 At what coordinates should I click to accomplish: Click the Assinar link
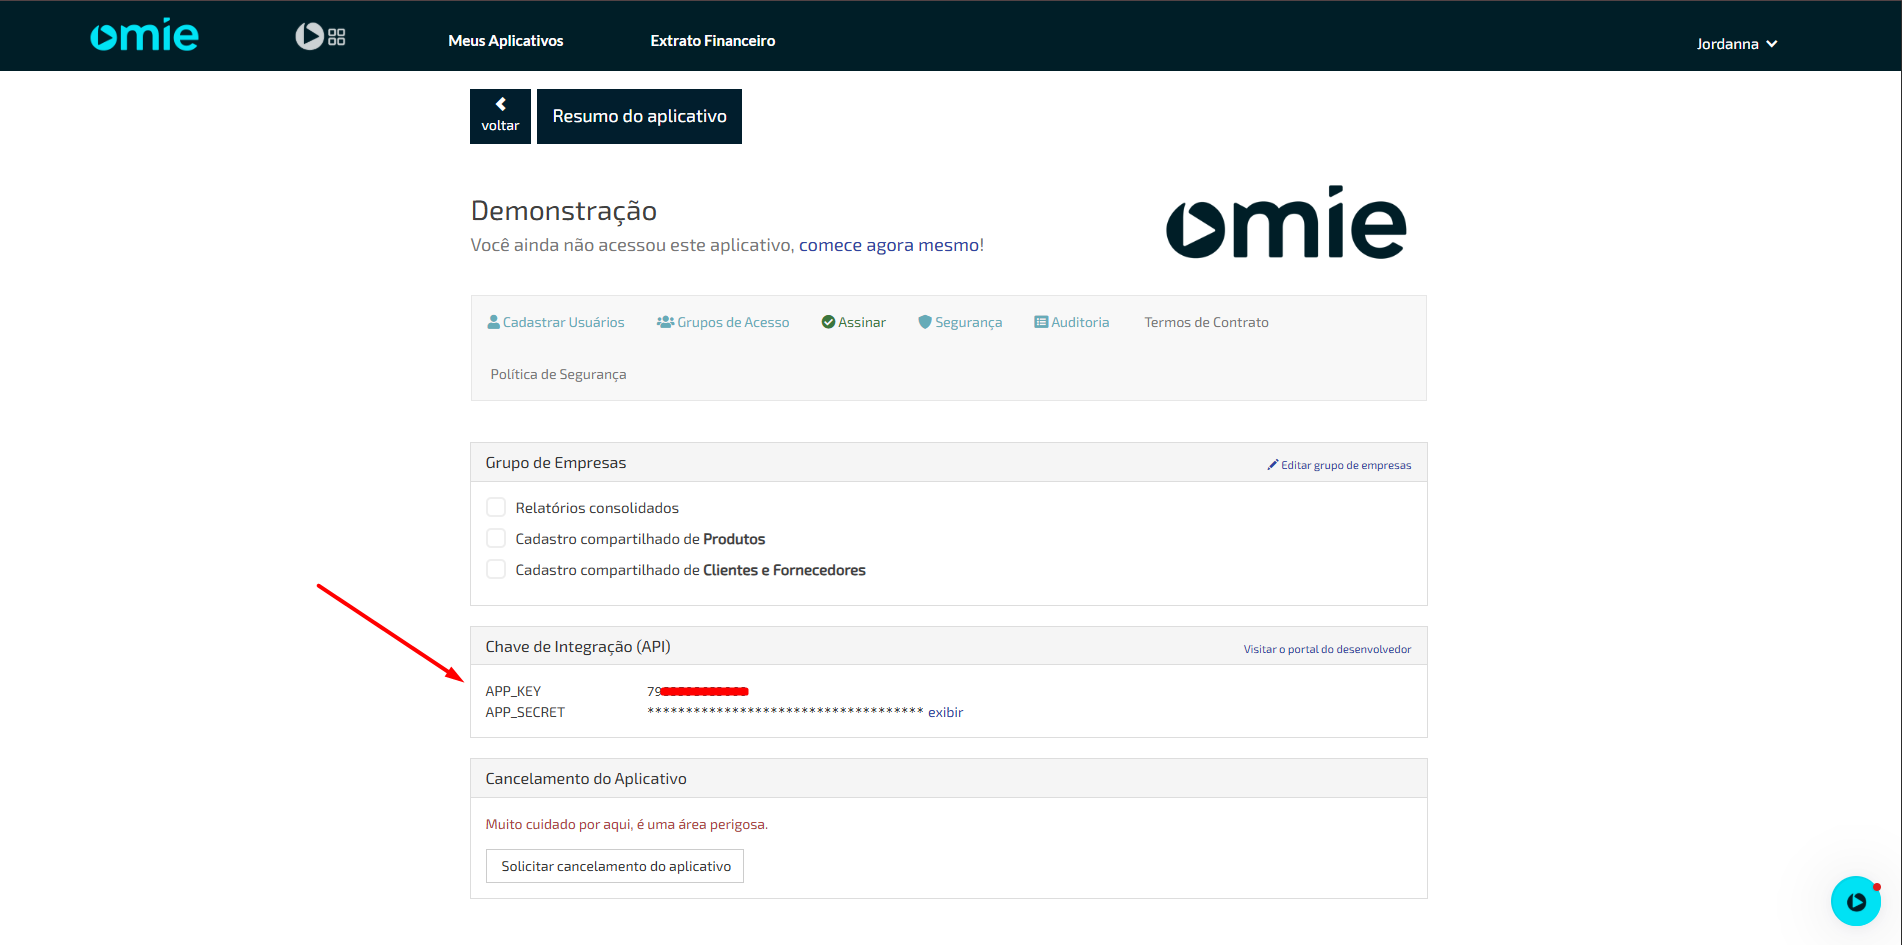point(862,322)
